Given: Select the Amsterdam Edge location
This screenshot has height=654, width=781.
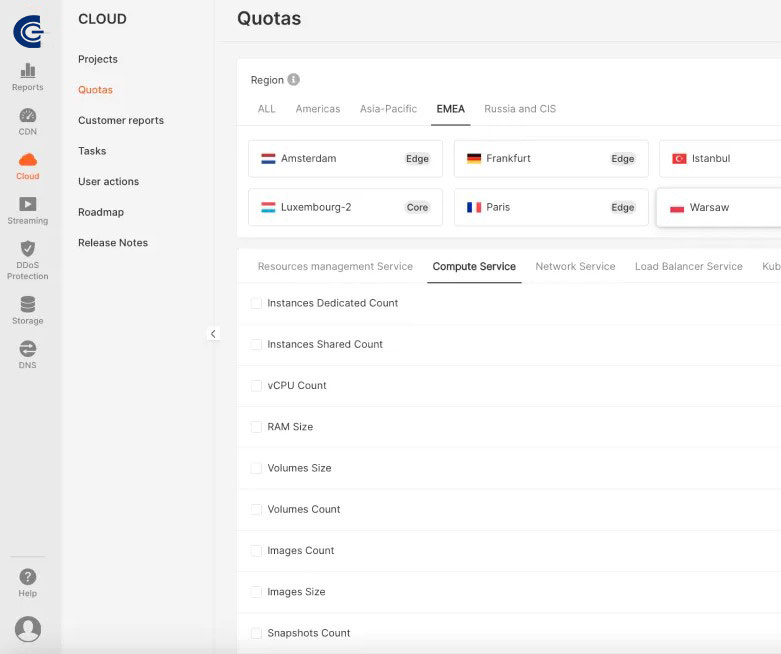Looking at the screenshot, I should pyautogui.click(x=345, y=159).
